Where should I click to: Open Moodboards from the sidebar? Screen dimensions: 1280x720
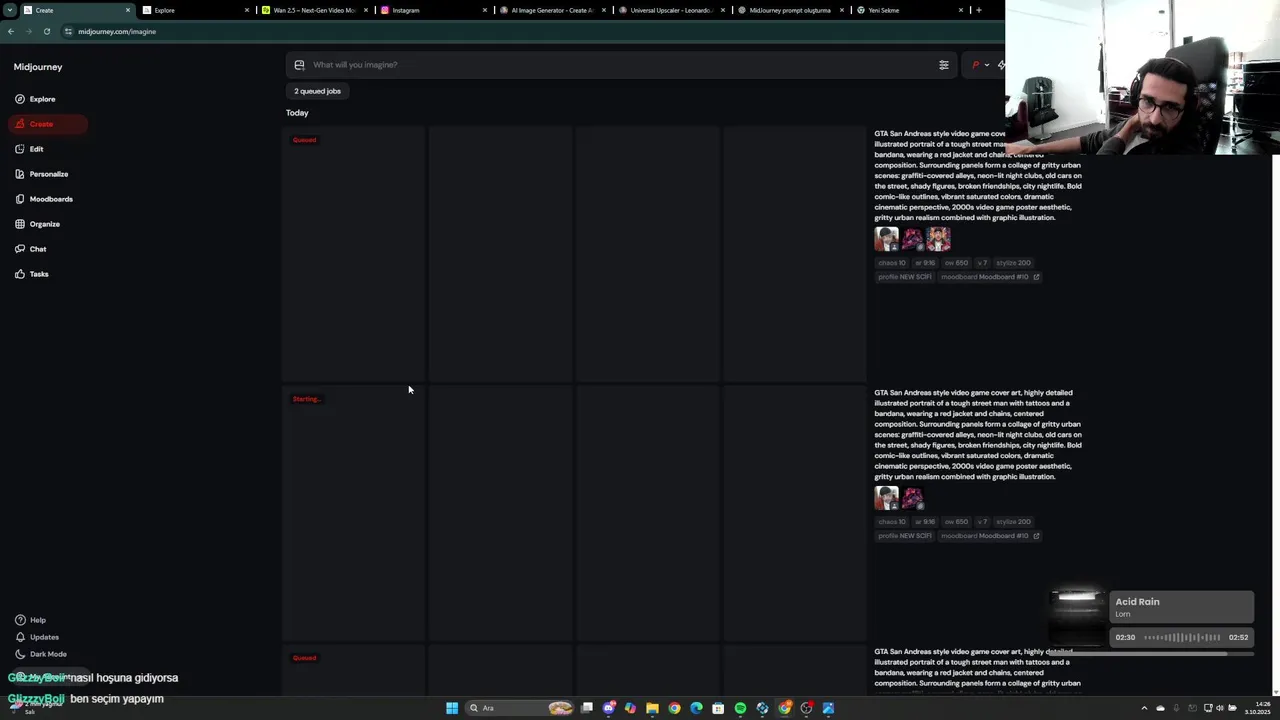tap(43, 199)
